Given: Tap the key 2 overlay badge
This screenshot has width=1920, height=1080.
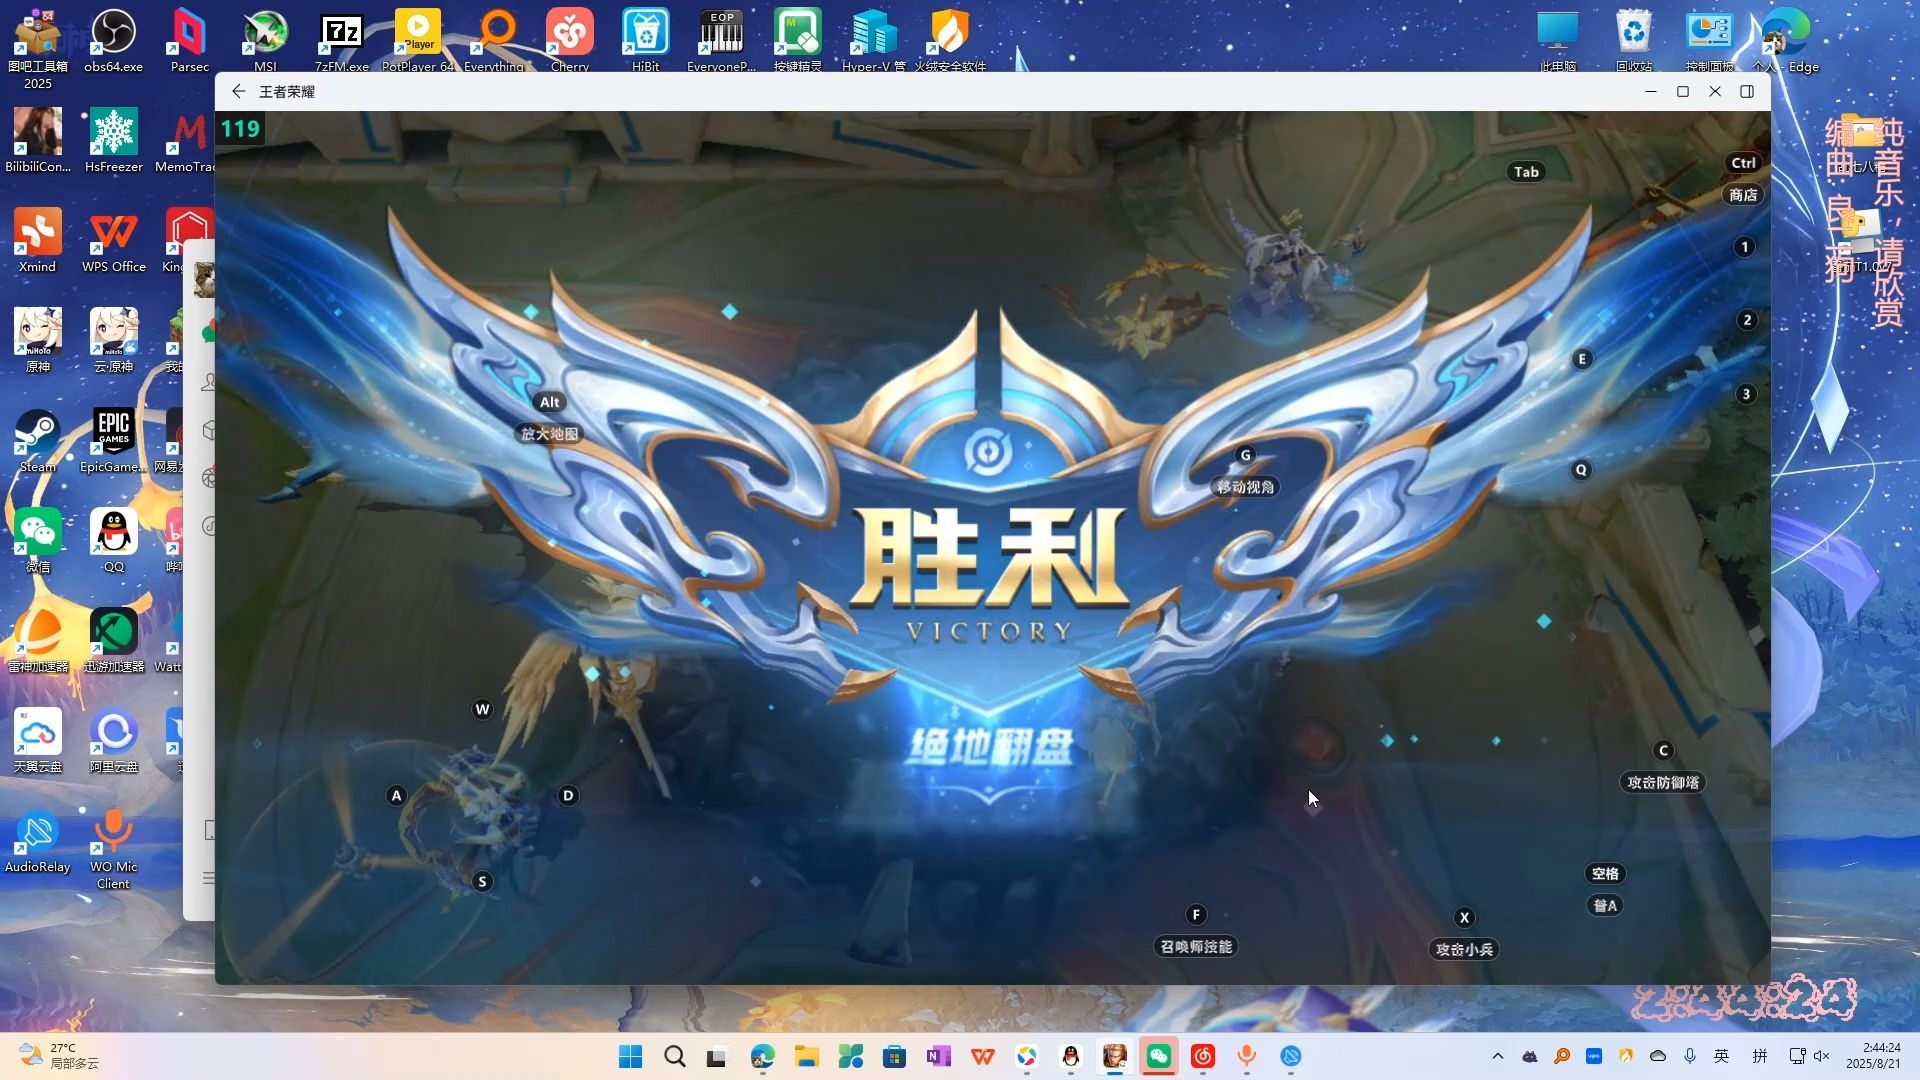Looking at the screenshot, I should pyautogui.click(x=1747, y=320).
